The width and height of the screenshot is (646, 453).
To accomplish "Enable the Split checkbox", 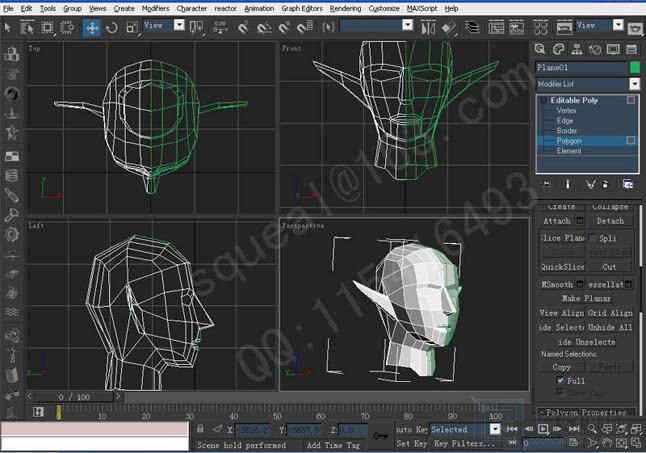I will (x=592, y=238).
